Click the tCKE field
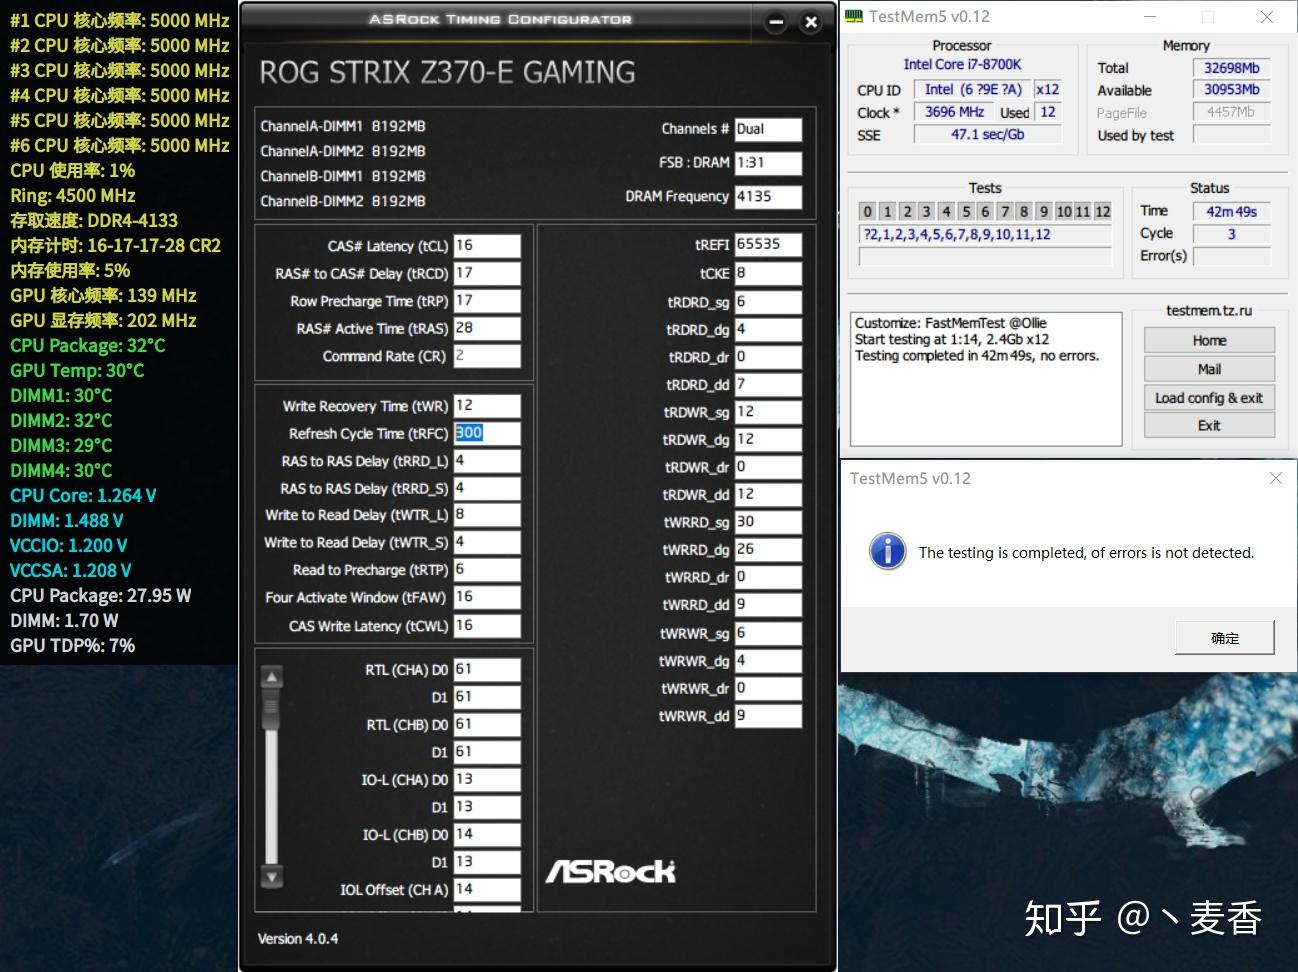The width and height of the screenshot is (1298, 972). pyautogui.click(x=768, y=273)
